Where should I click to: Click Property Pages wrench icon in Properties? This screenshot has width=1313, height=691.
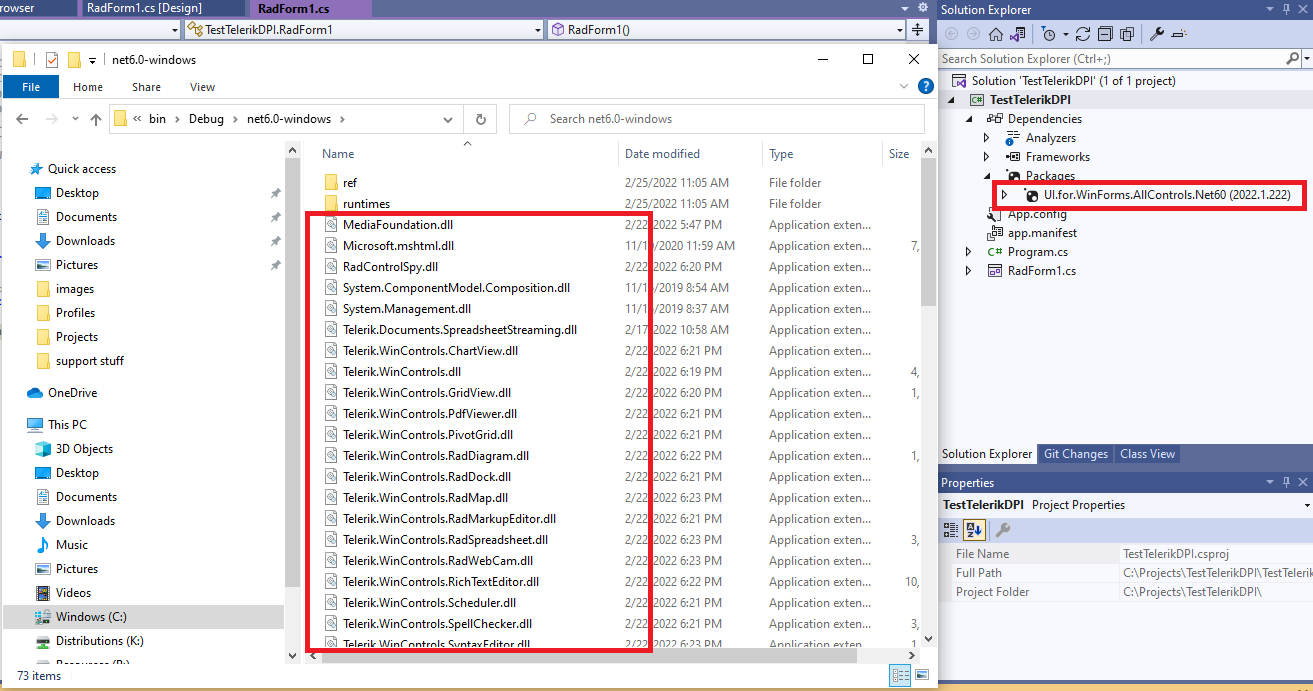pos(1003,530)
